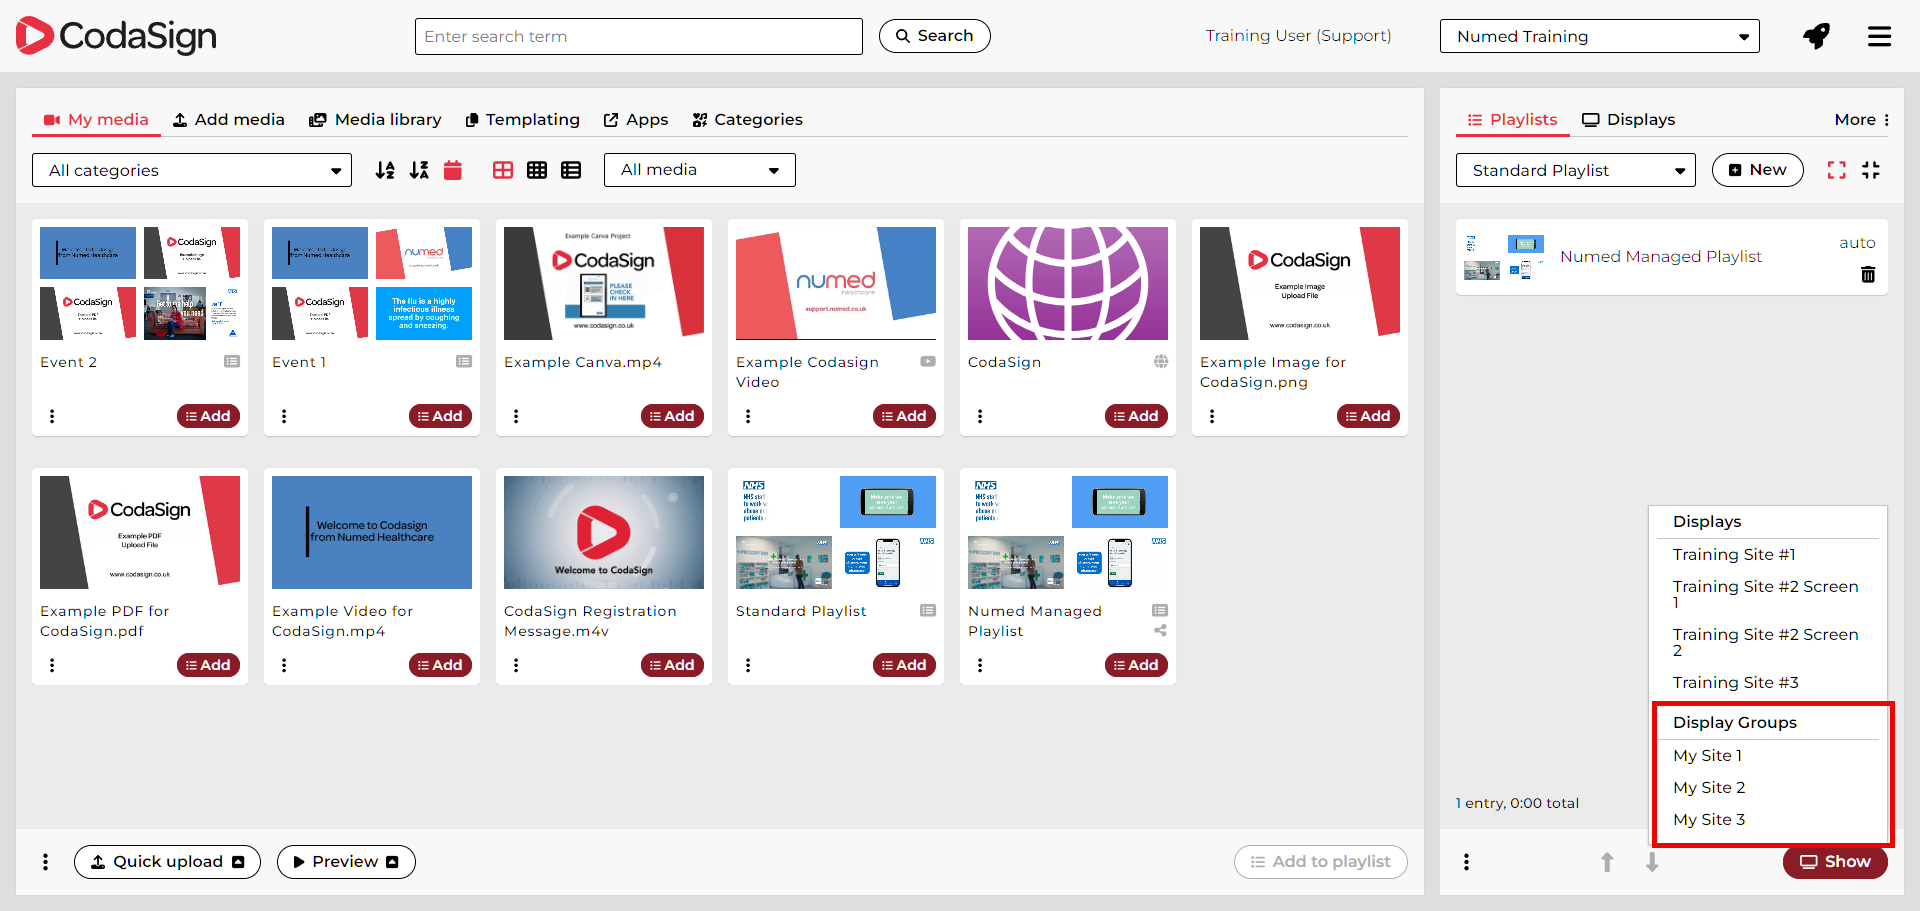Click the rocket icon in header
1920x911 pixels.
point(1816,37)
